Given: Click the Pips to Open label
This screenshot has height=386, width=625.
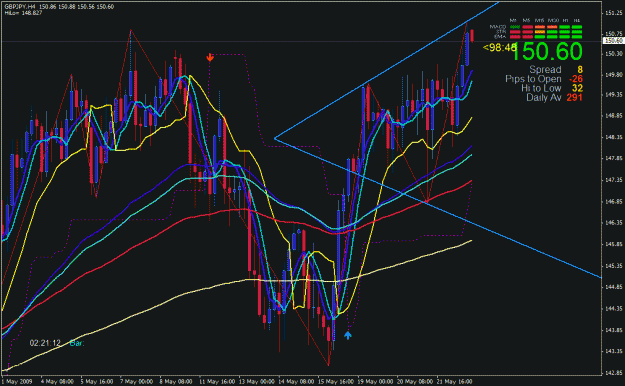Looking at the screenshot, I should tap(533, 79).
